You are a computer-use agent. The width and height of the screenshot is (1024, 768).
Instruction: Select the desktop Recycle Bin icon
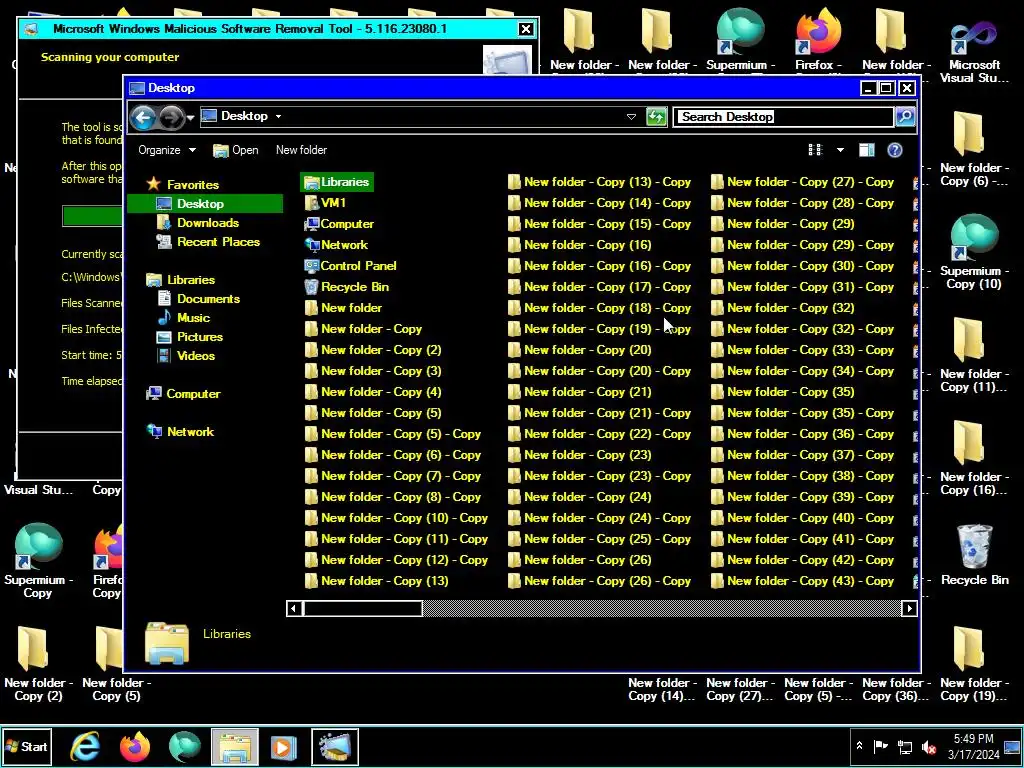974,555
